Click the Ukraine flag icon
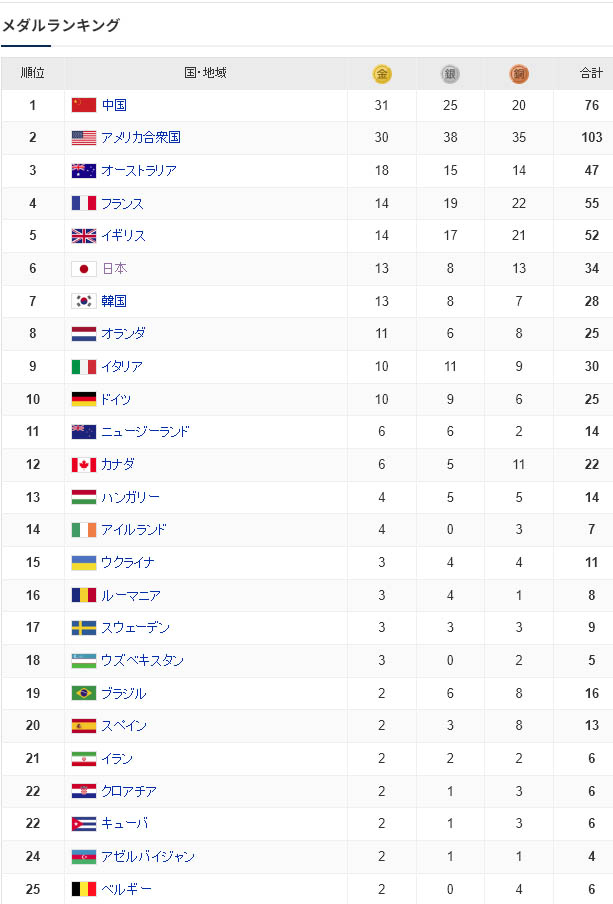 click(x=84, y=562)
